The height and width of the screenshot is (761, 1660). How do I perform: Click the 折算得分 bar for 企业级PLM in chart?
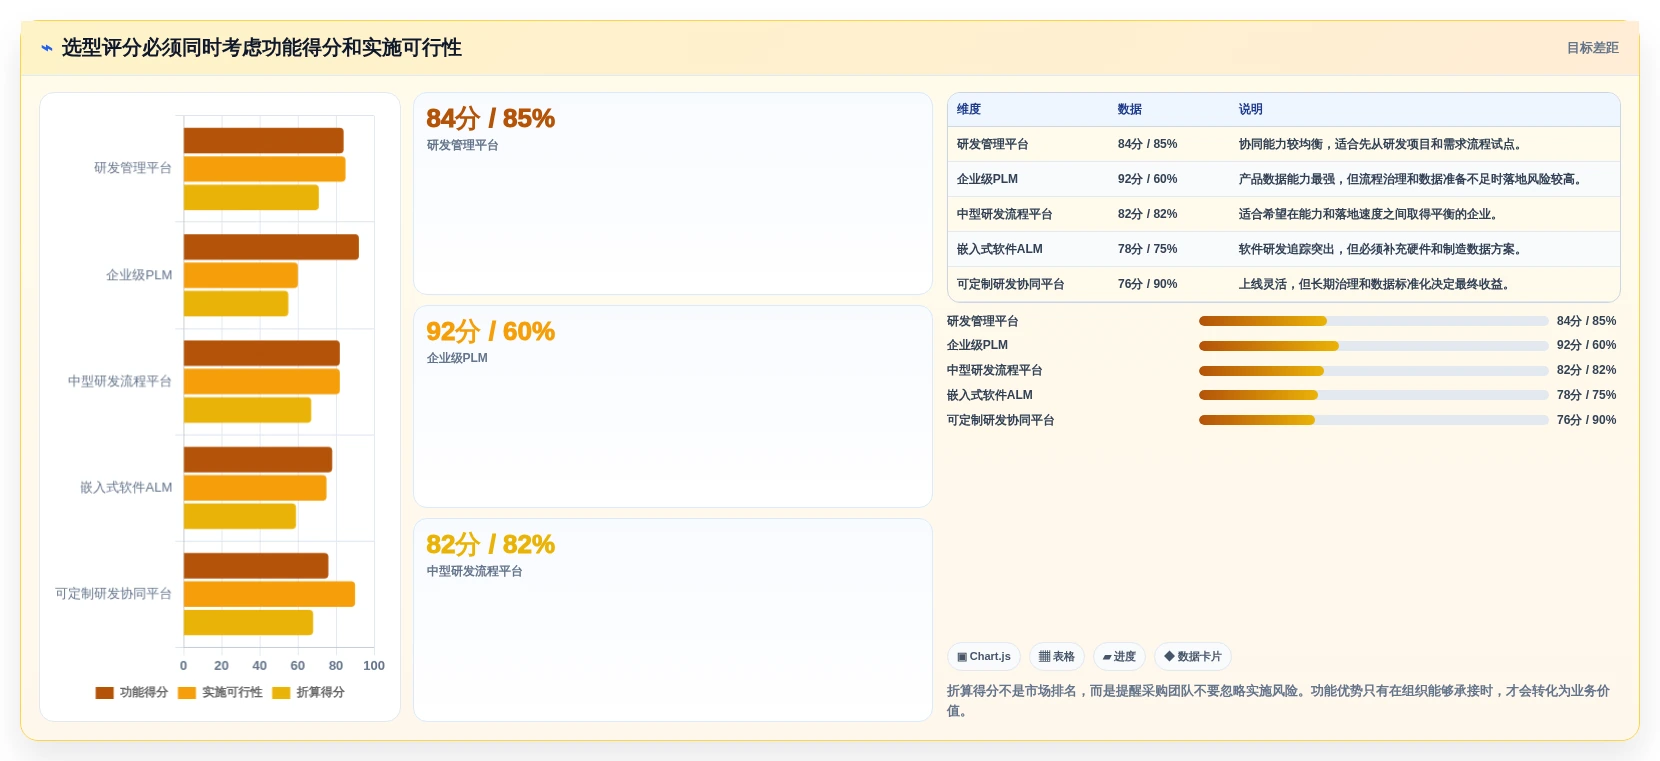(236, 304)
